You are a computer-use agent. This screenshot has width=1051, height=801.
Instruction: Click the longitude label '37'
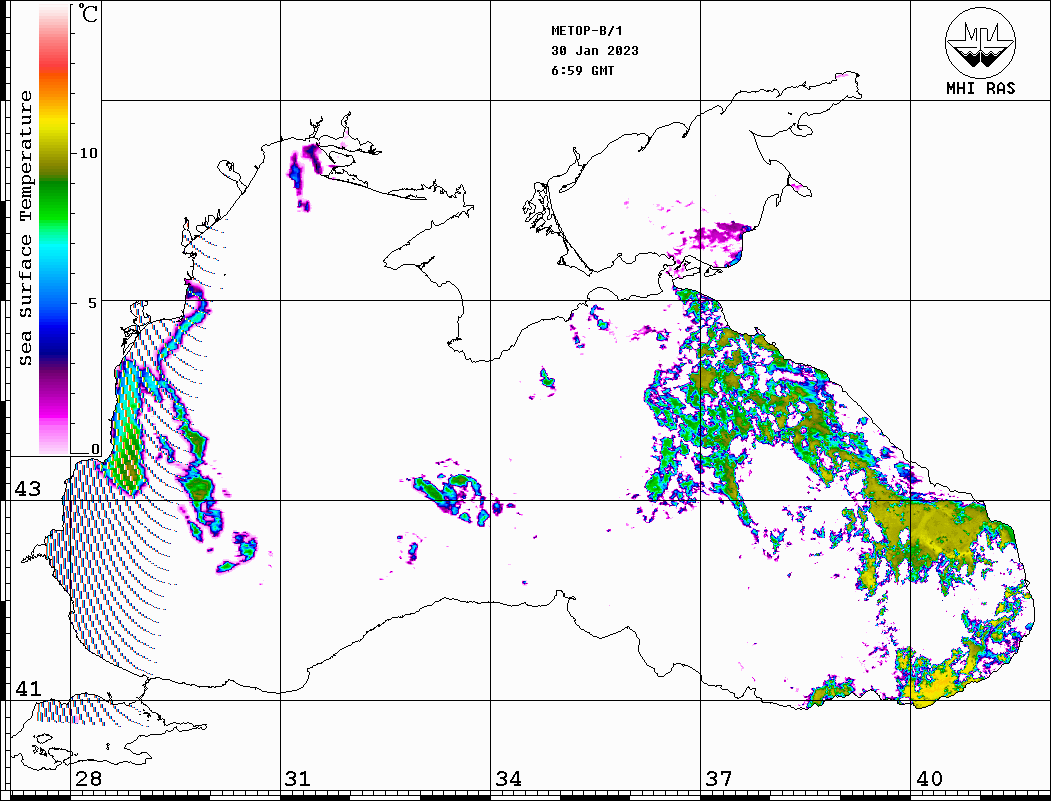point(719,778)
